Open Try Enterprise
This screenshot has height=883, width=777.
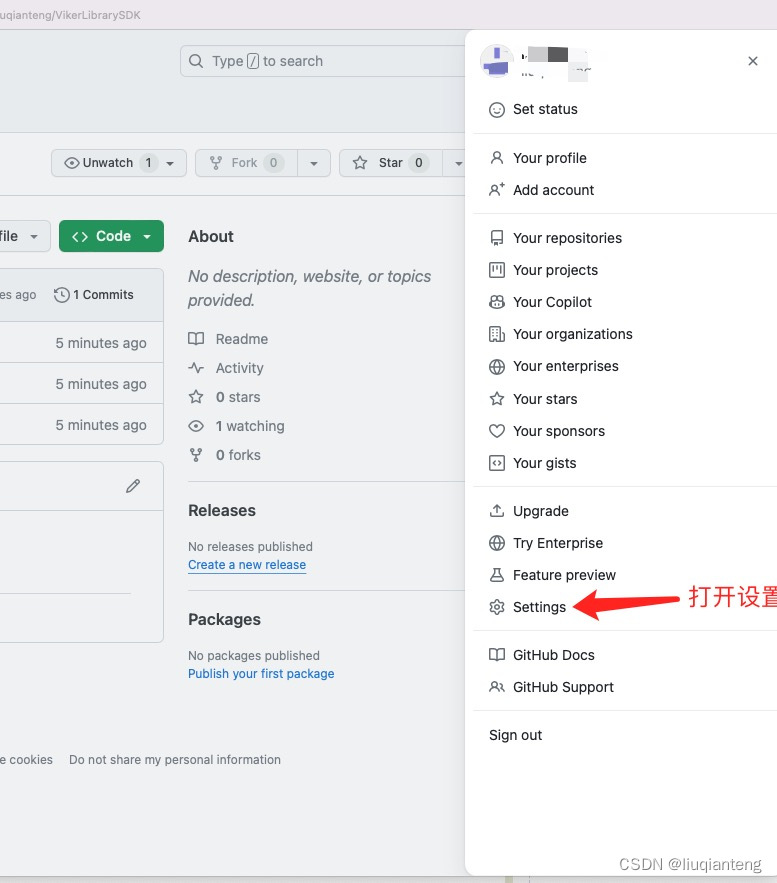(x=557, y=543)
